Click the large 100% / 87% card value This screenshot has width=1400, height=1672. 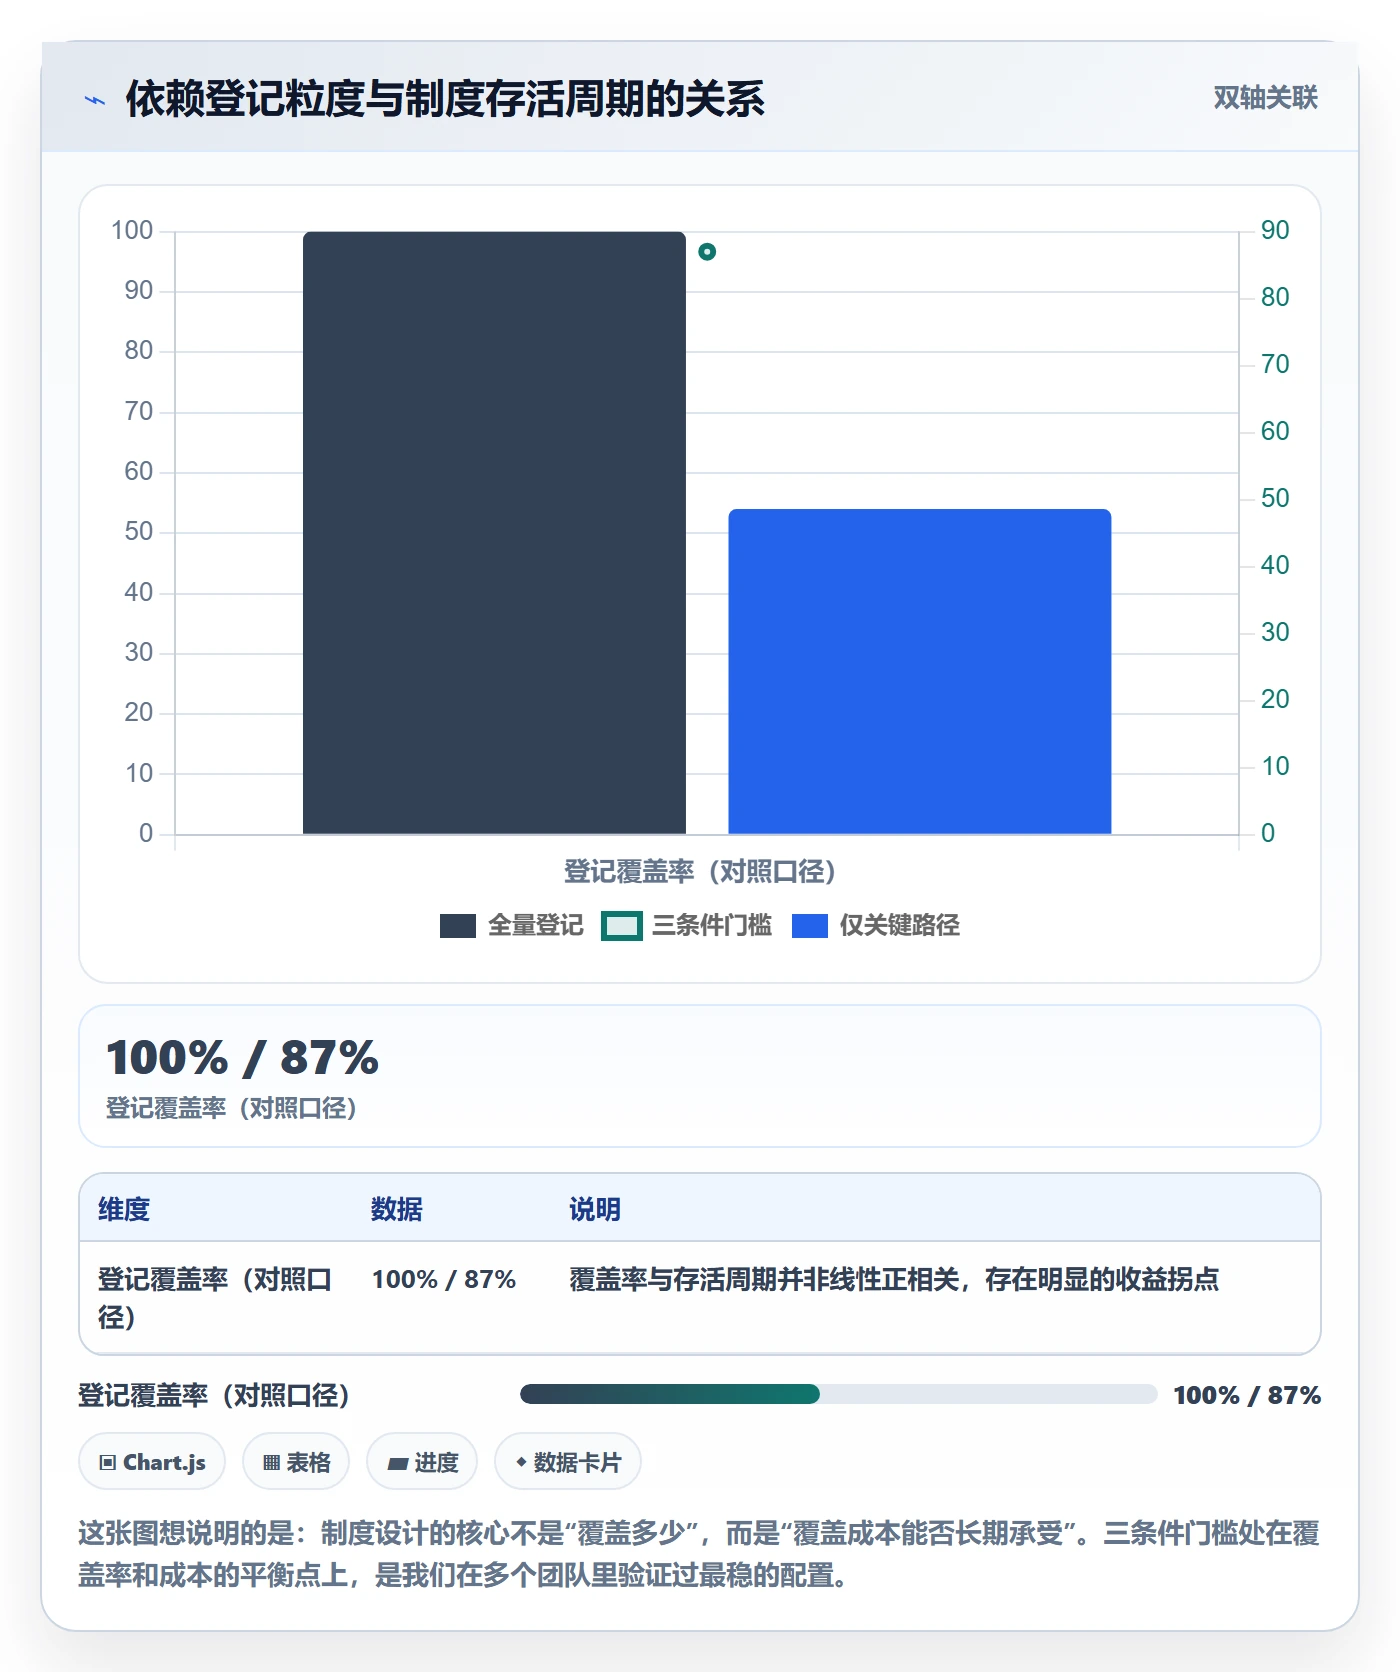tap(243, 1058)
